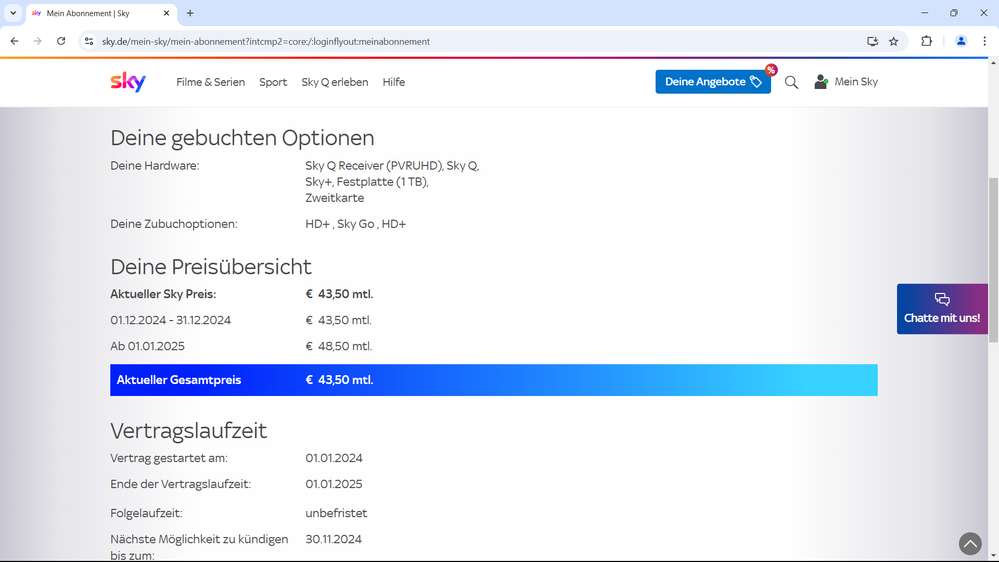Image resolution: width=999 pixels, height=562 pixels.
Task: Click the Deine Angebote button
Action: coord(713,82)
